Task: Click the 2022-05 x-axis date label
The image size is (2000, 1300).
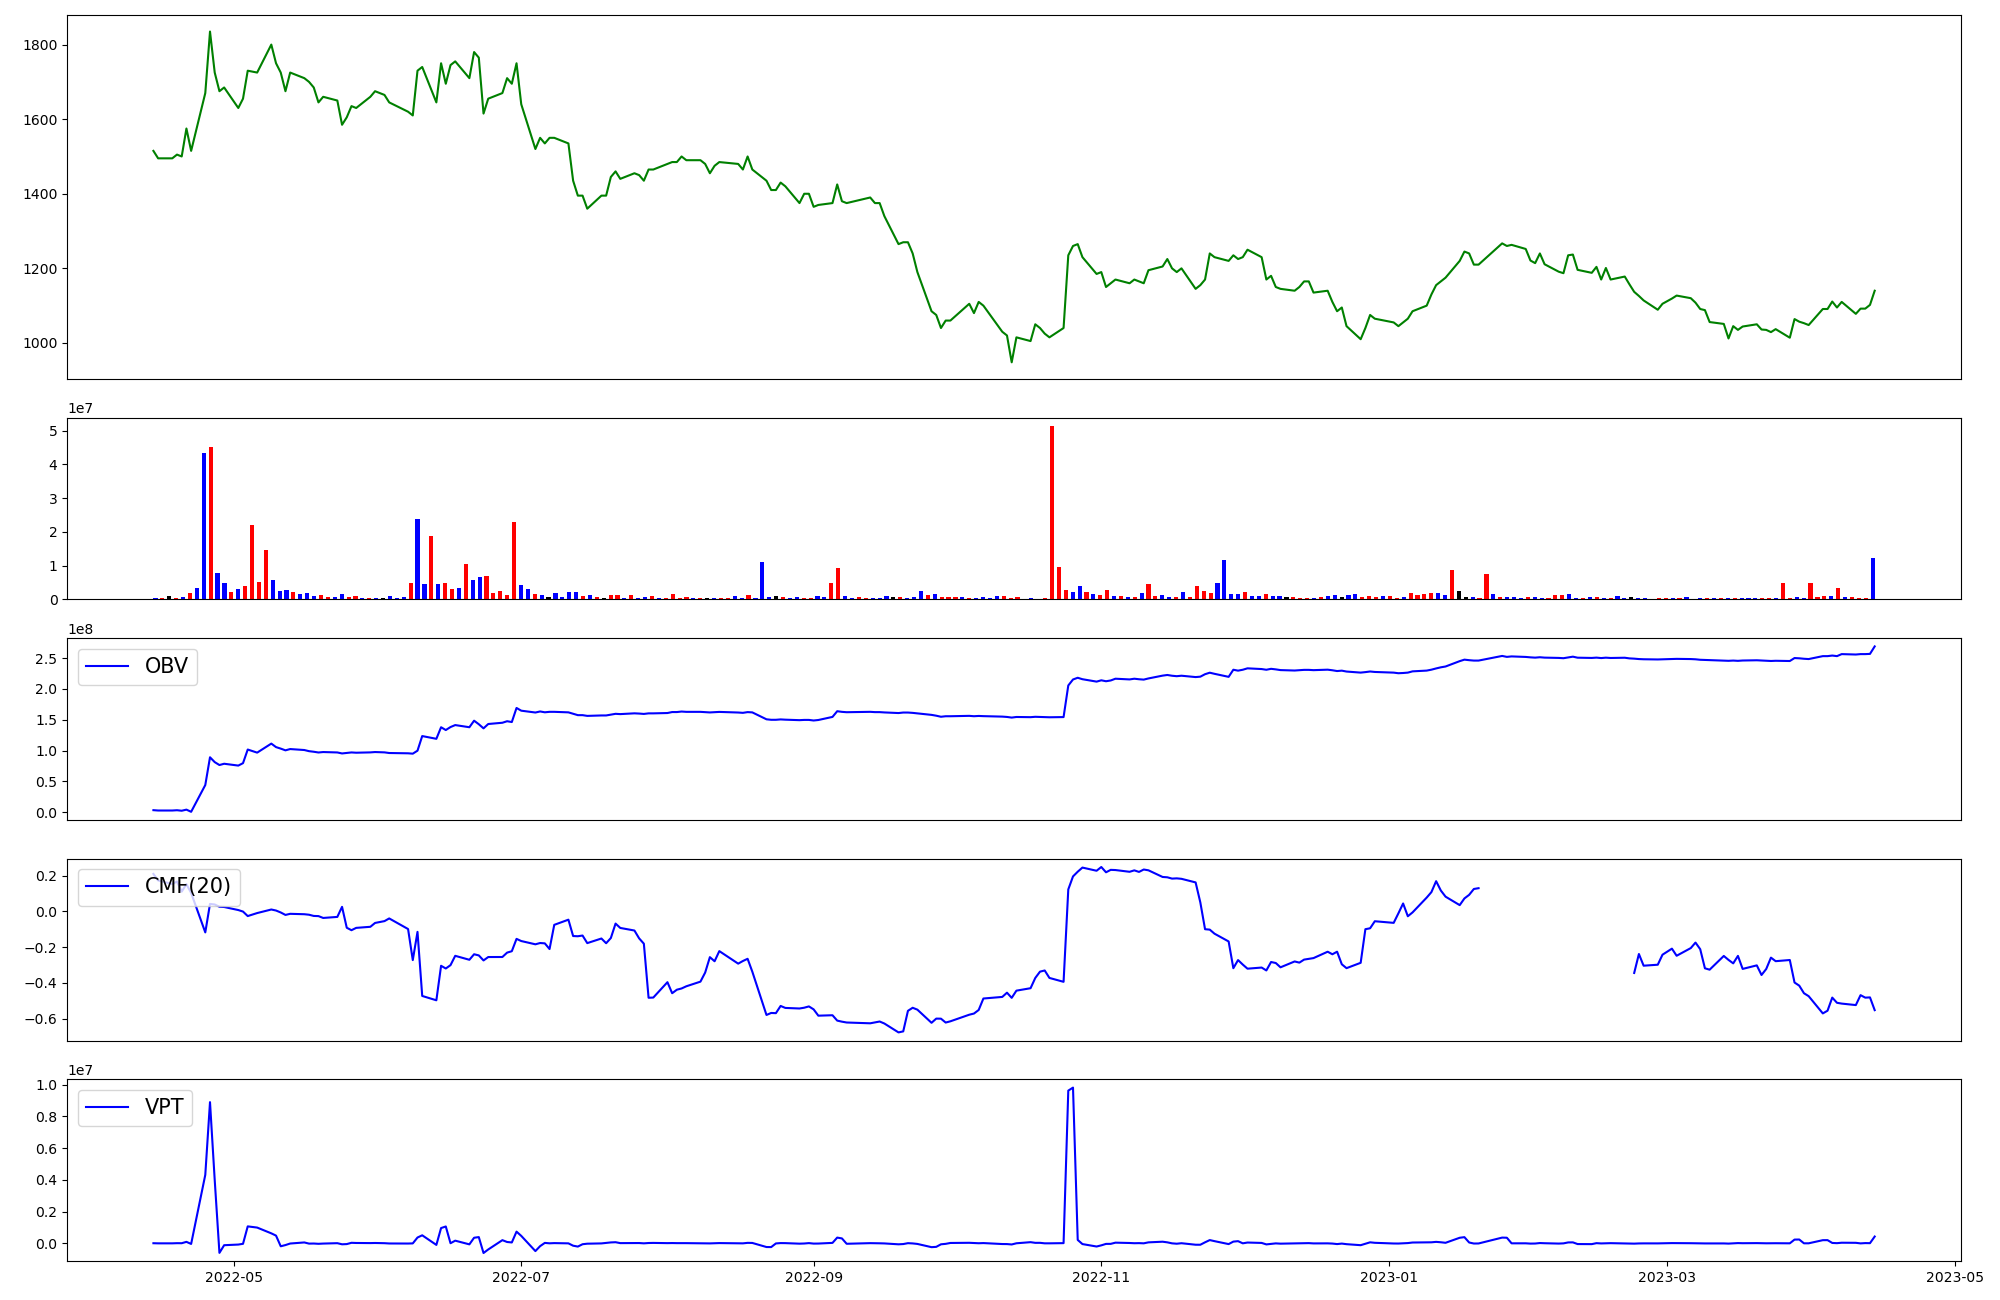Action: 234,1277
